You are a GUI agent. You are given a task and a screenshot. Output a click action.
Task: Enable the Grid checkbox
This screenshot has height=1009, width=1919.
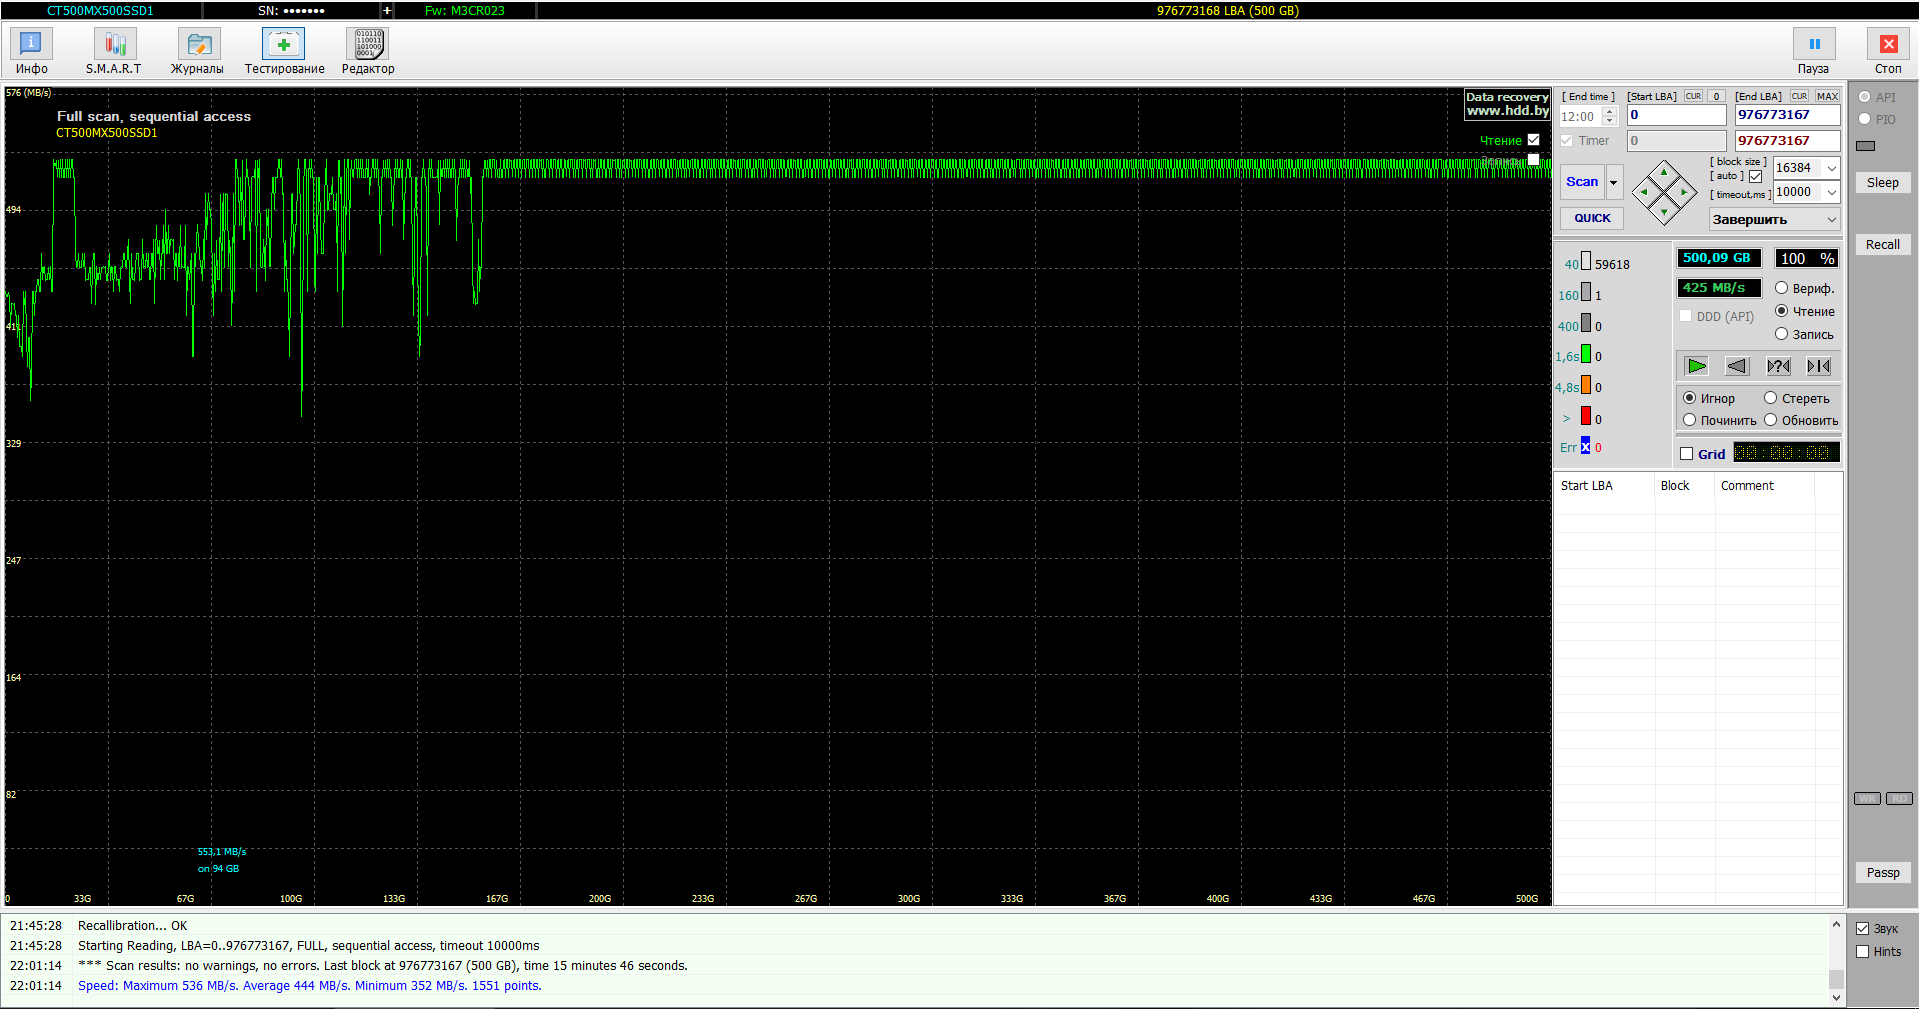[1687, 454]
